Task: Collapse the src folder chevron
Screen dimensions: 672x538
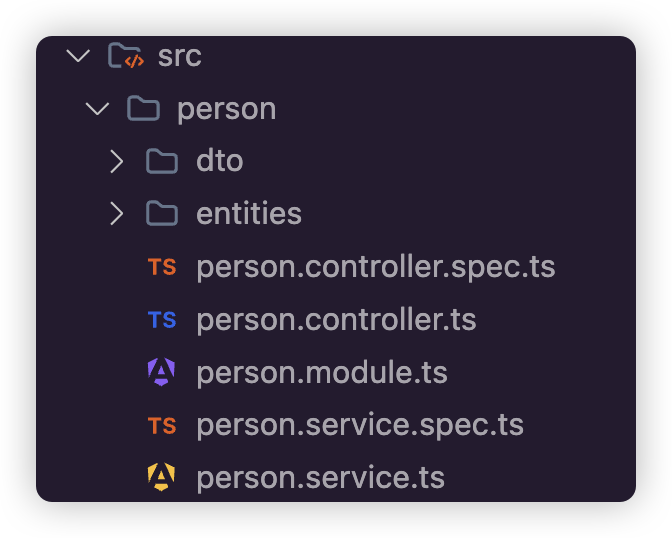Action: [78, 56]
